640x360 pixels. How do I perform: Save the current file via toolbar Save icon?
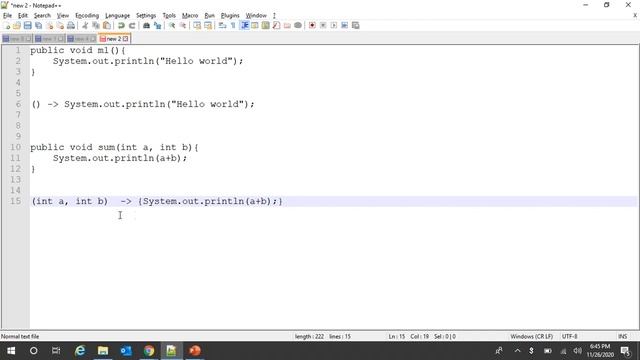coord(28,26)
